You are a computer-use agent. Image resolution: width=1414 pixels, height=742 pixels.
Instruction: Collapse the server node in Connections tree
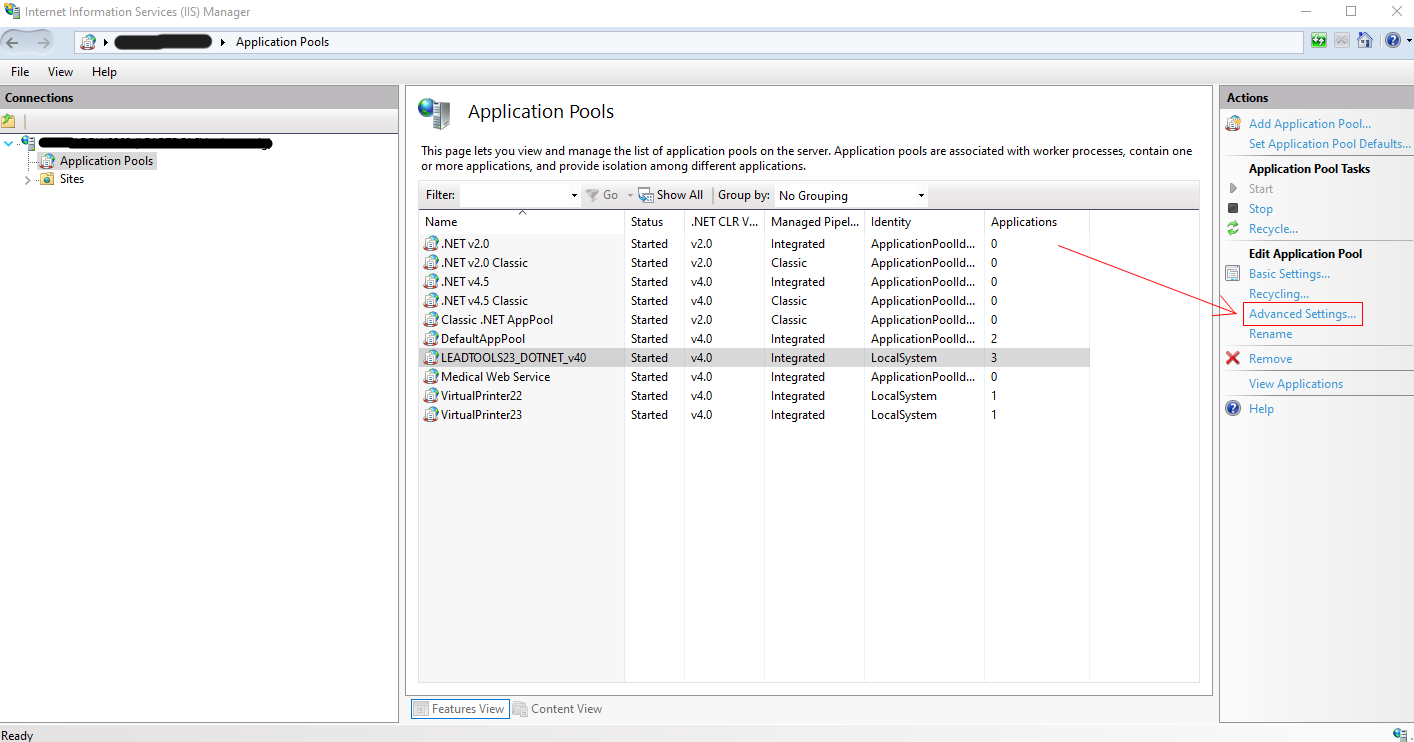[9, 143]
